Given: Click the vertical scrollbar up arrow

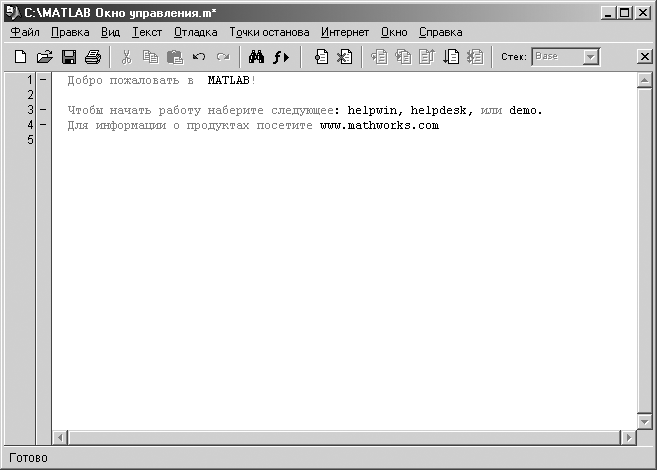Looking at the screenshot, I should (644, 80).
